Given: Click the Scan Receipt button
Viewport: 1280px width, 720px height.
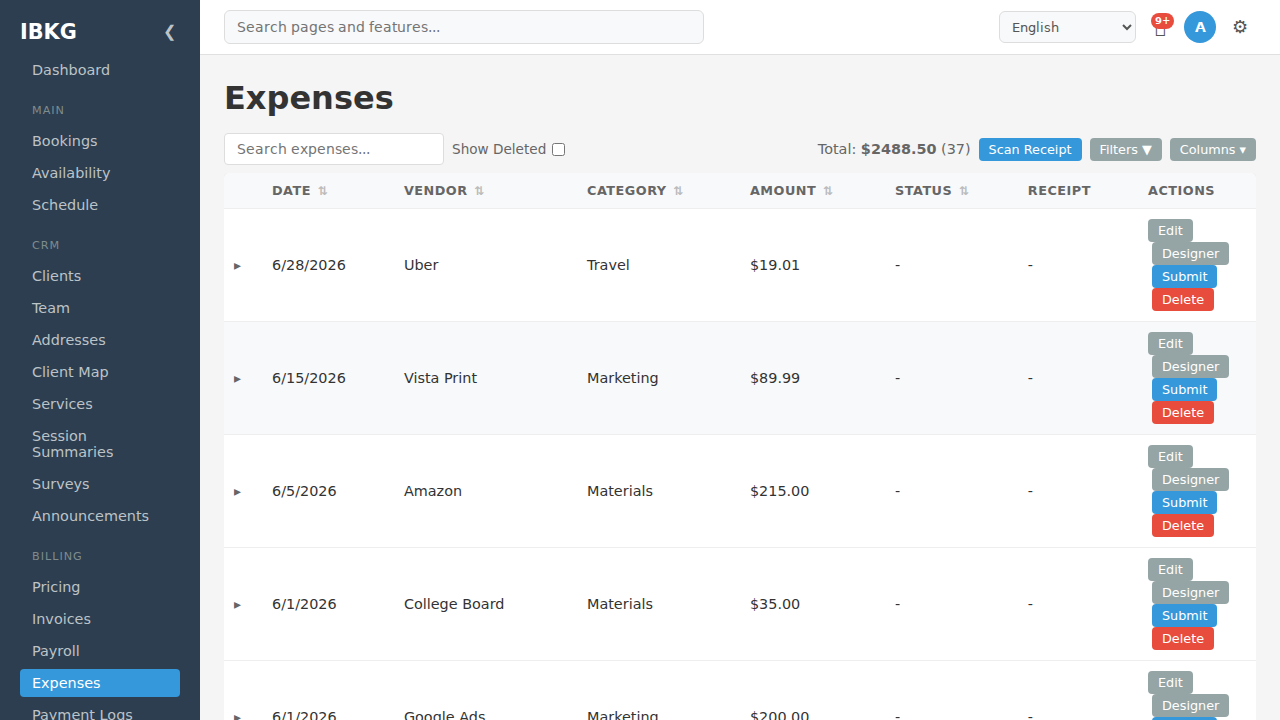Looking at the screenshot, I should click(x=1030, y=149).
